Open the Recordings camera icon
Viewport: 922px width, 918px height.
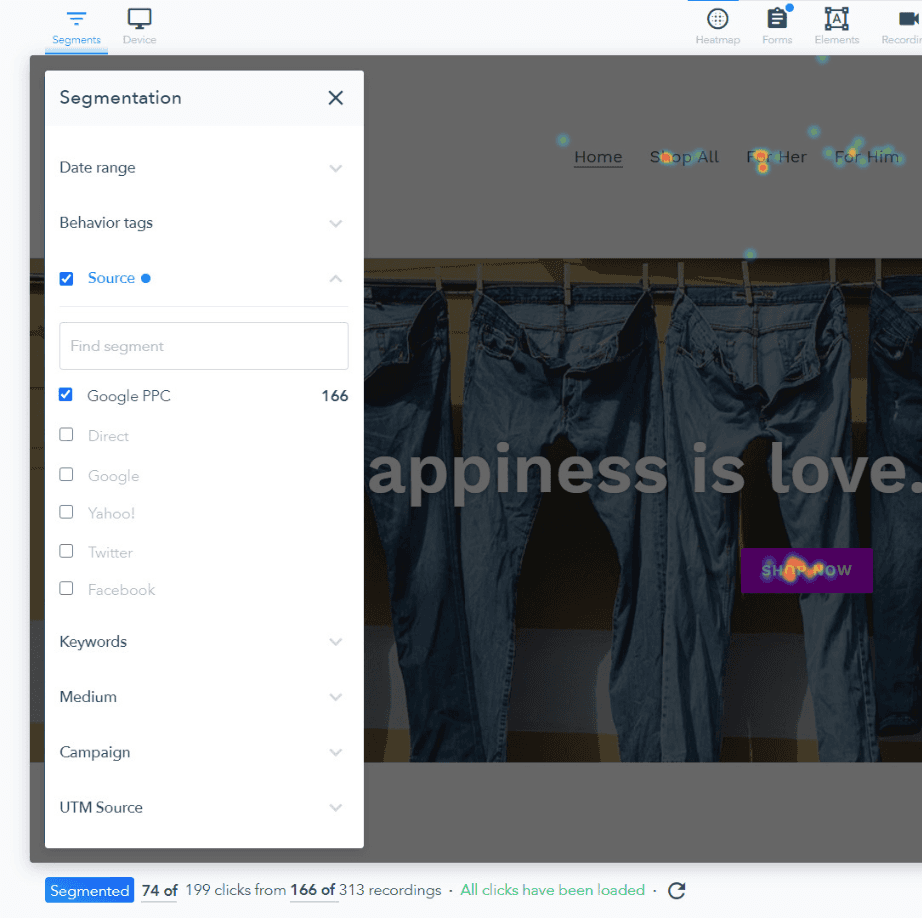(x=909, y=19)
